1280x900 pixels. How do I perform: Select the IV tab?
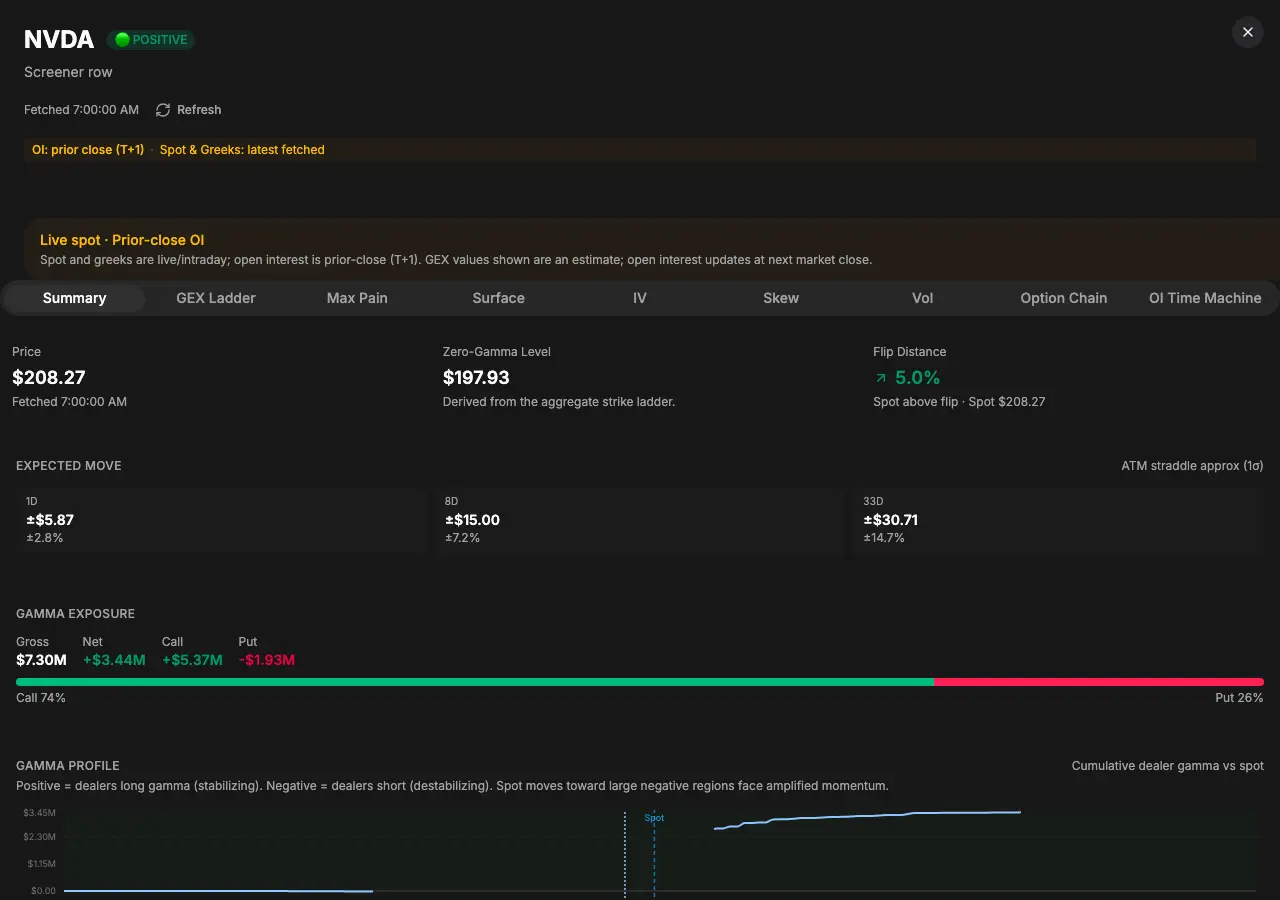[x=640, y=298]
